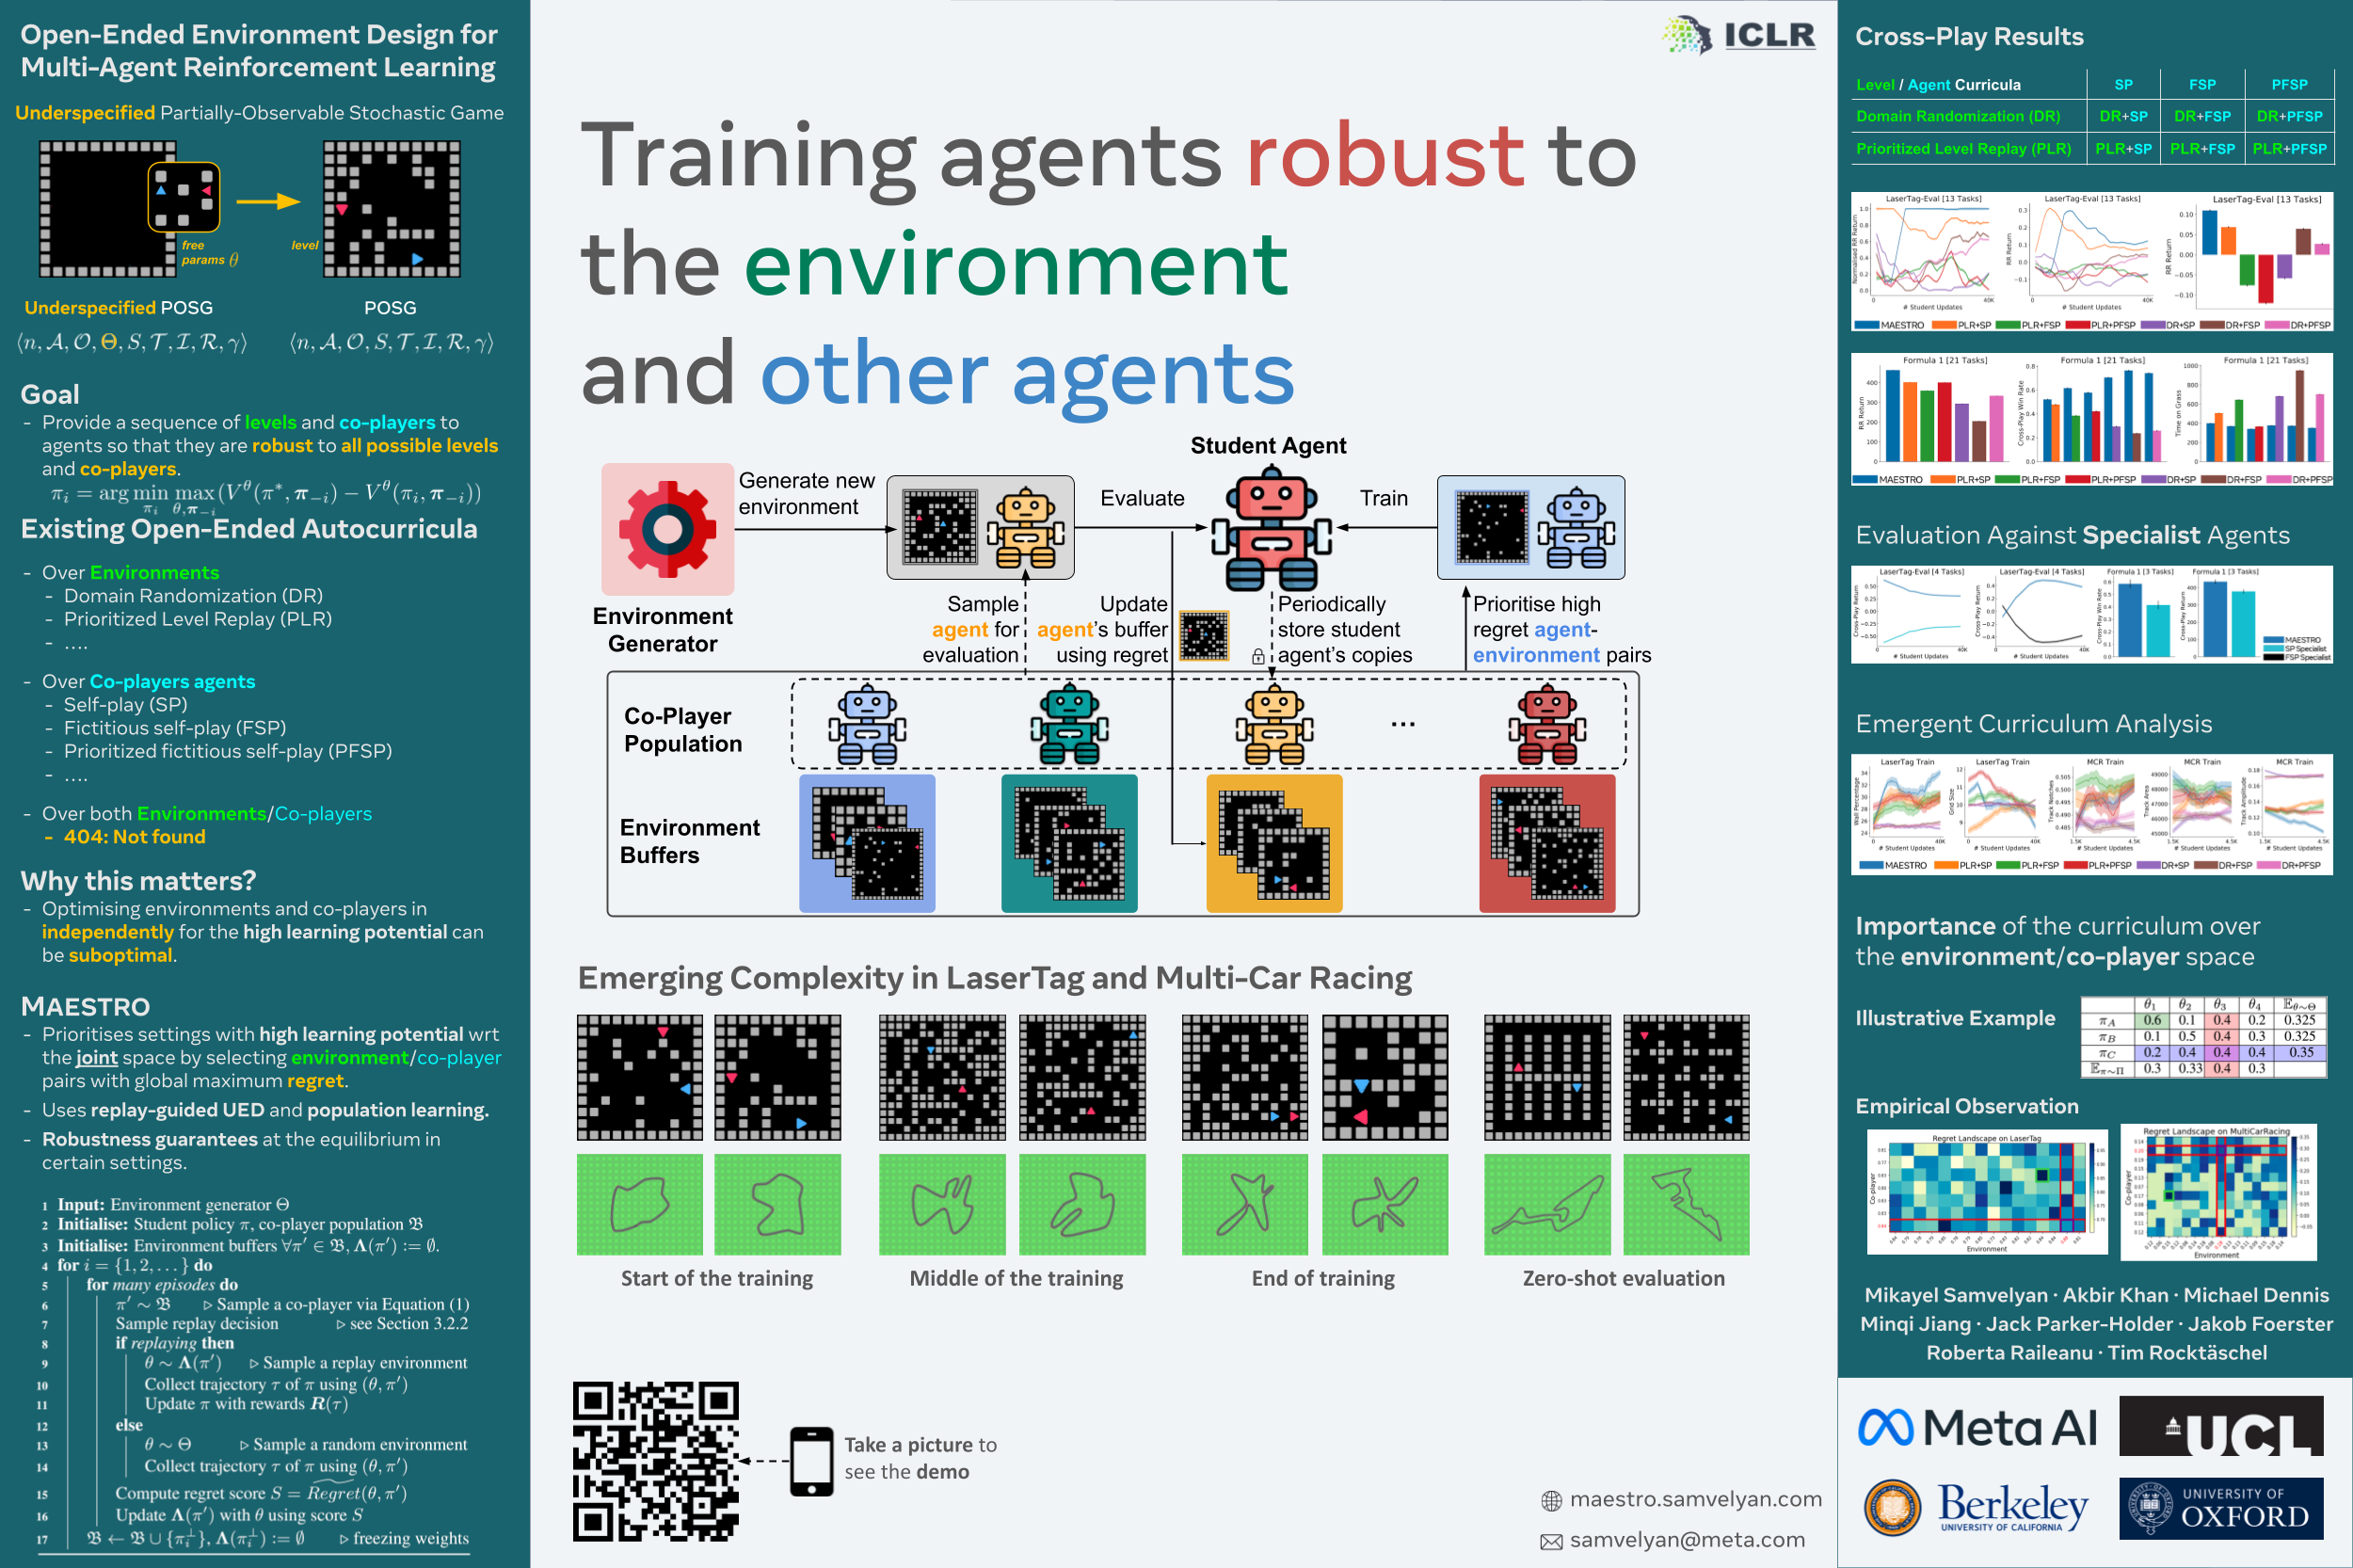Click the red Student Agent robot

(1270, 531)
